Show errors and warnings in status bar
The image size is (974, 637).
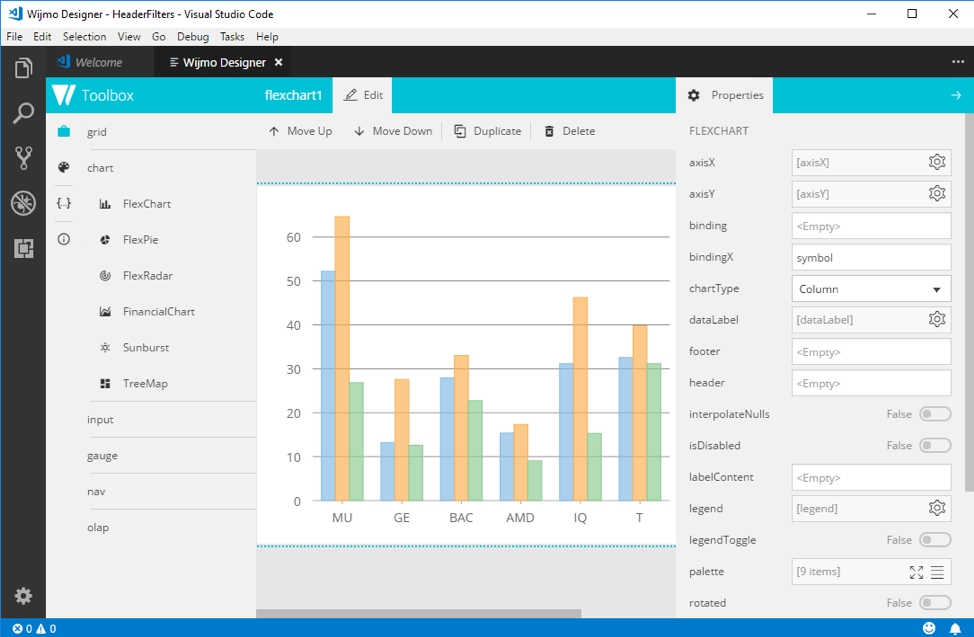click(x=34, y=628)
